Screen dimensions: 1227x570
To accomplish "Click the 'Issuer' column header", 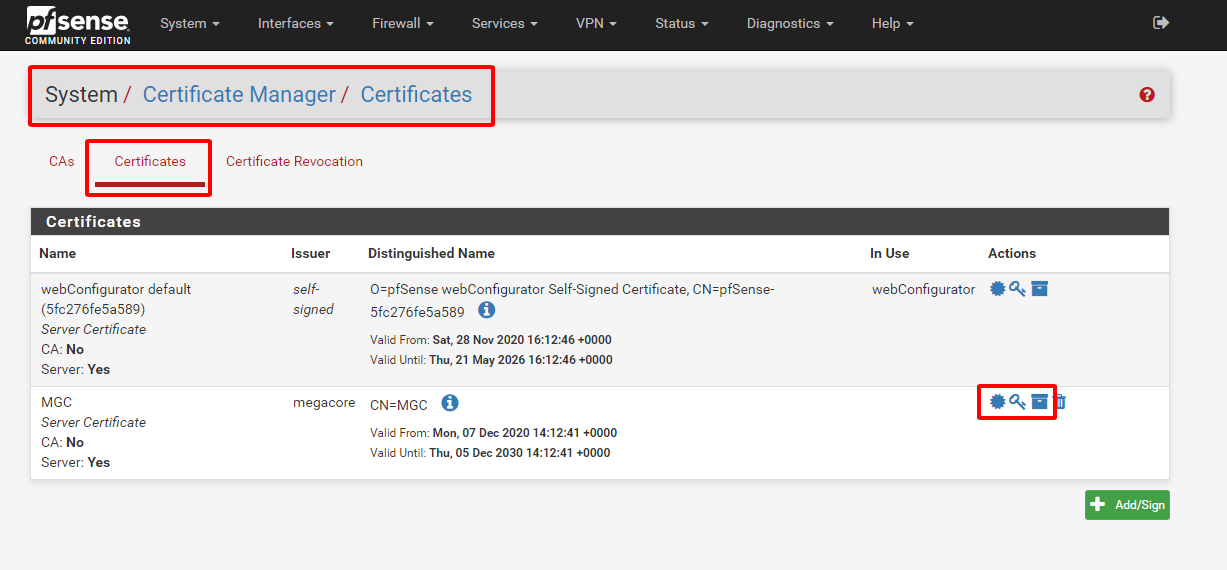I will pos(310,253).
